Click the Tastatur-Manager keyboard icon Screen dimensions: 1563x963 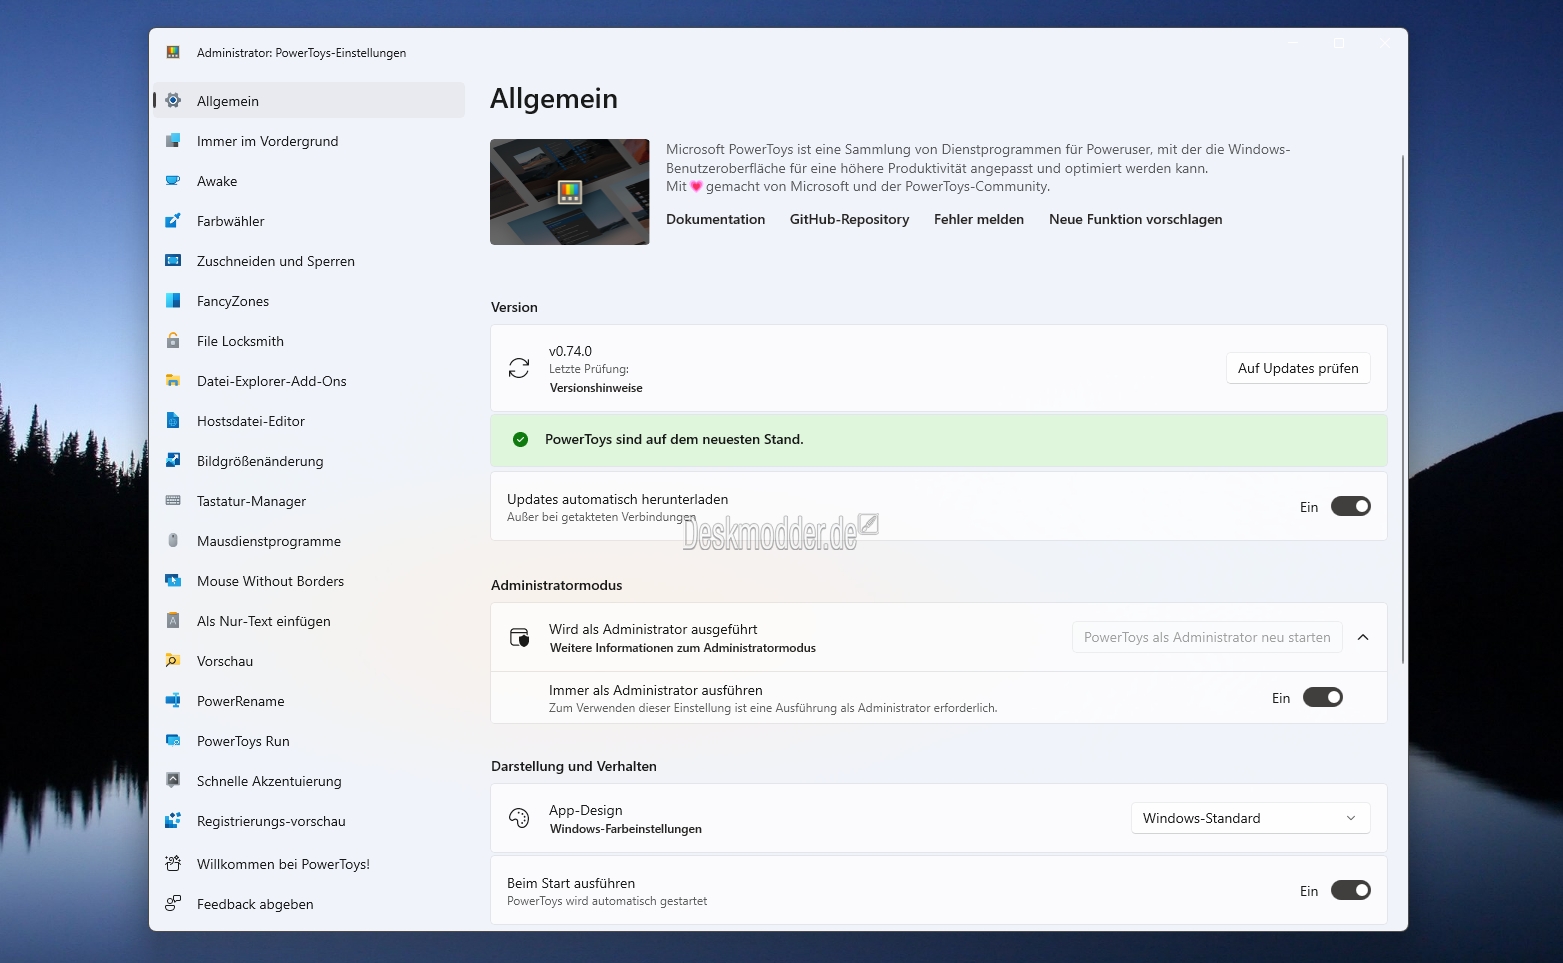(173, 500)
